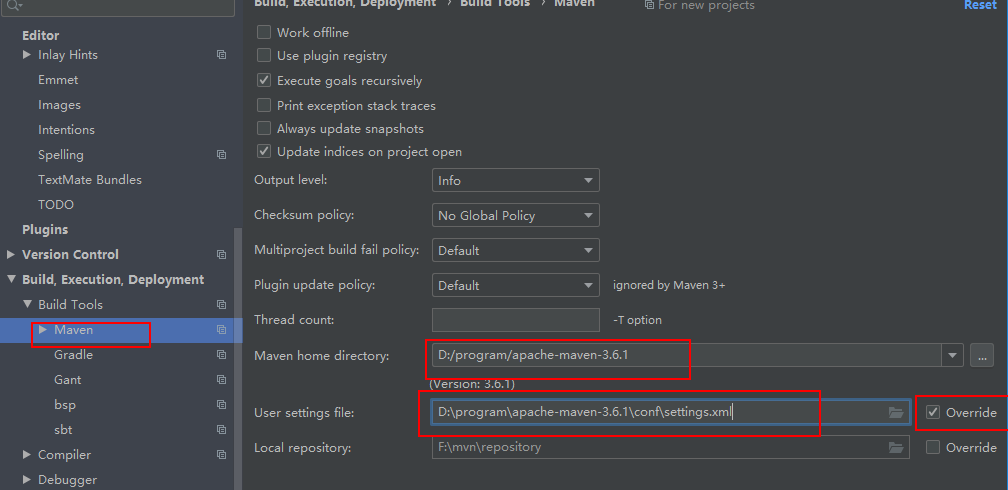Toggle Always update snapshots checkbox

tap(265, 129)
